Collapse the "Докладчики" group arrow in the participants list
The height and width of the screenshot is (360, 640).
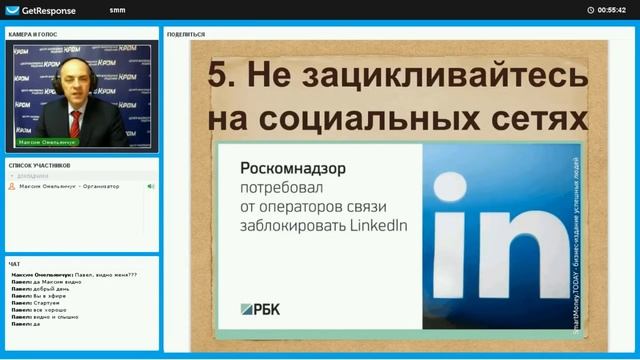tap(12, 176)
